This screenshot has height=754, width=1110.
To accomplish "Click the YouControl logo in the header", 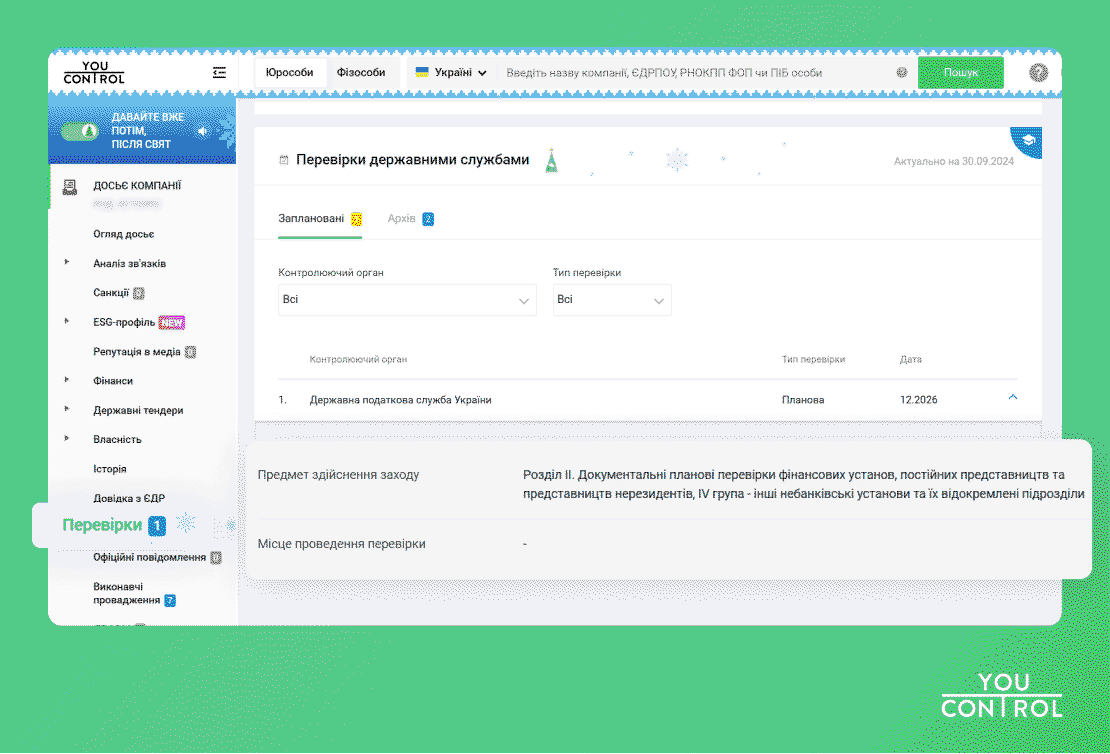I will (94, 72).
